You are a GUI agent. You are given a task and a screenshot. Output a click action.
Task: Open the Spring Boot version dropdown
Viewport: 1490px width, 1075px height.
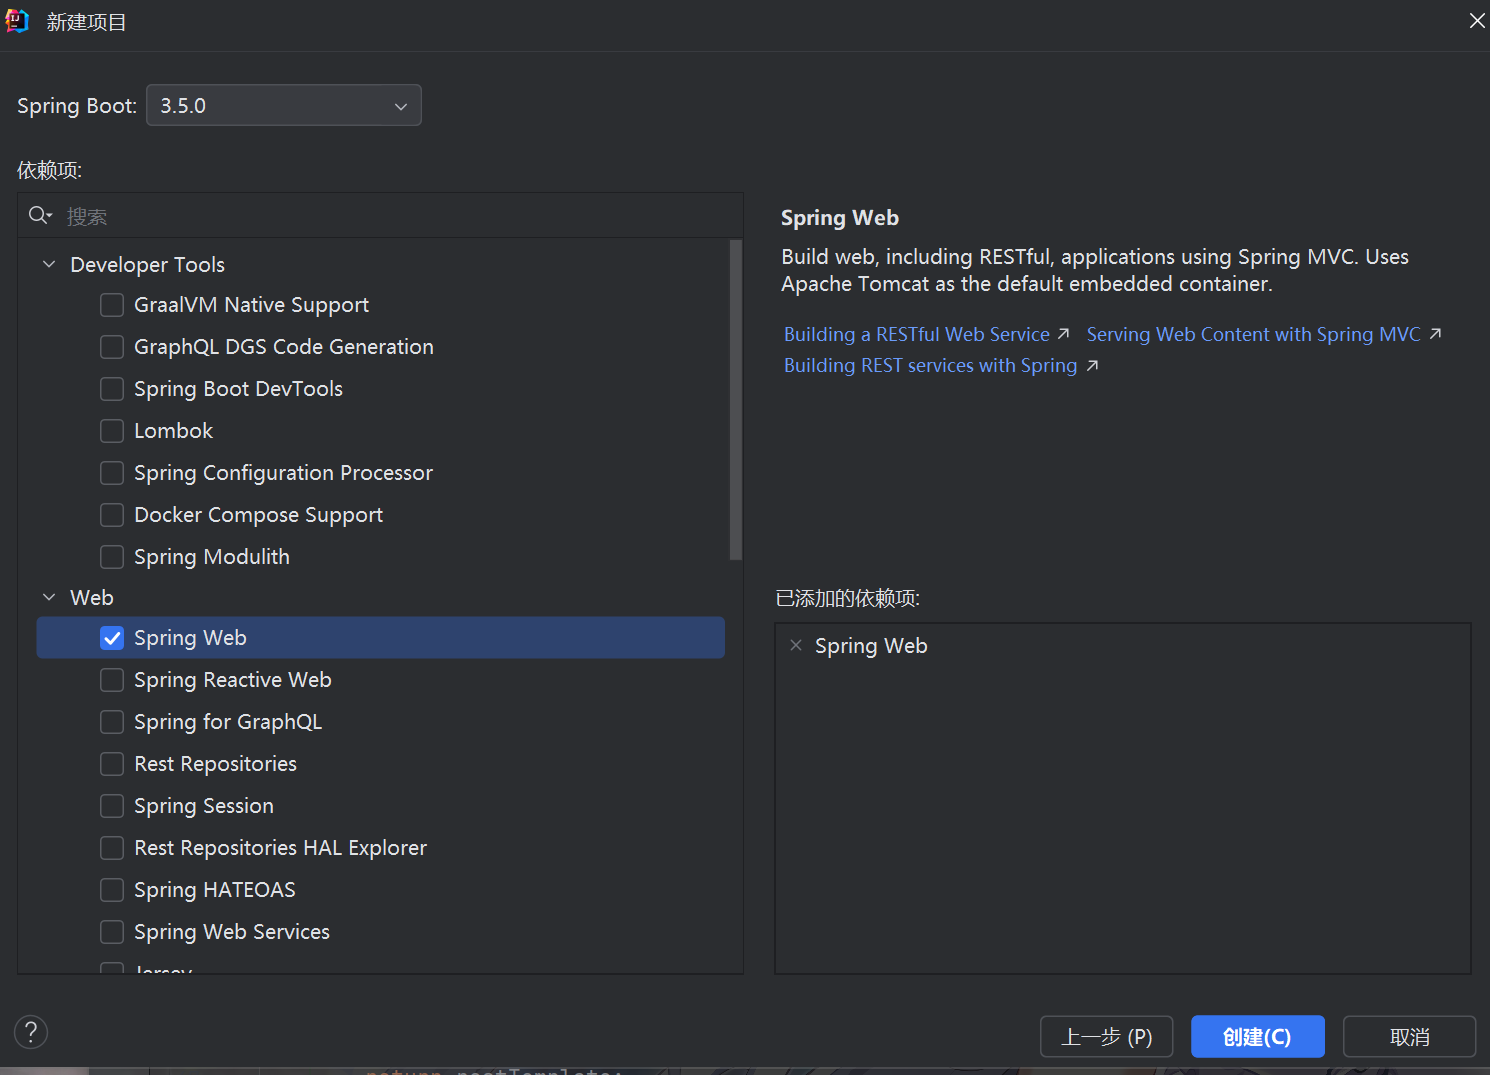284,105
